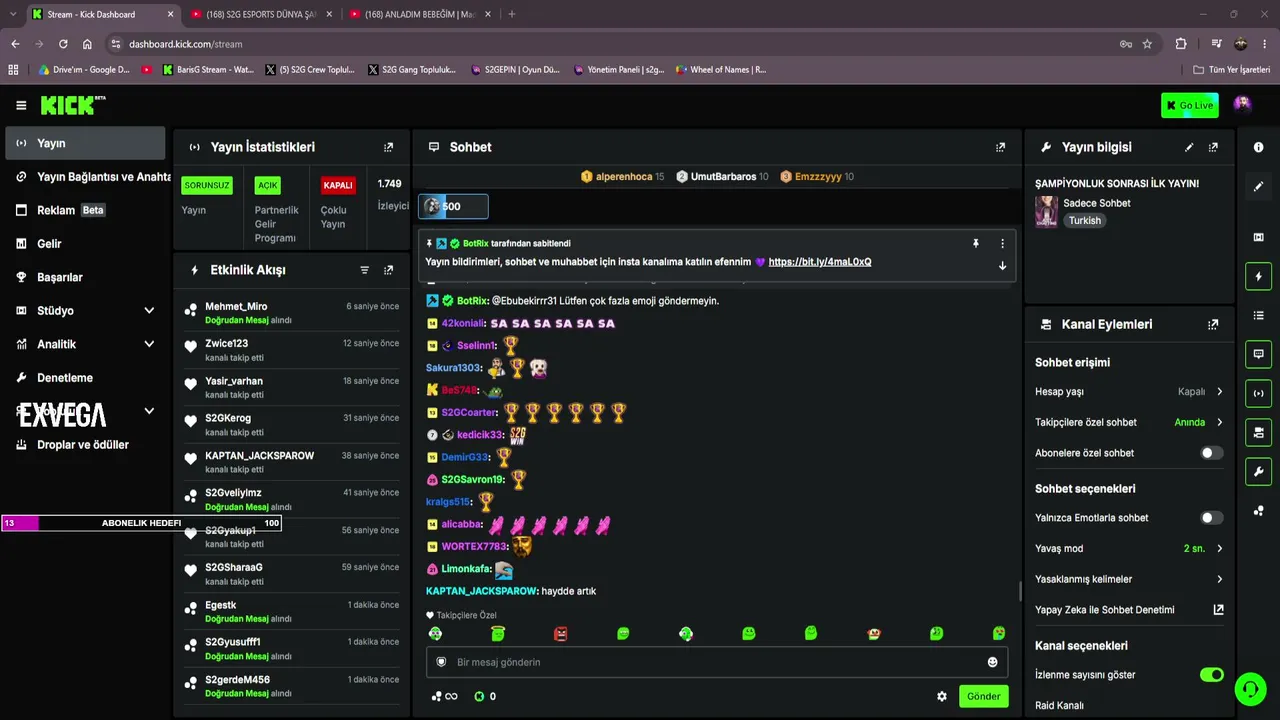
Task: Unpin the BotRix pinned message
Action: pos(976,243)
